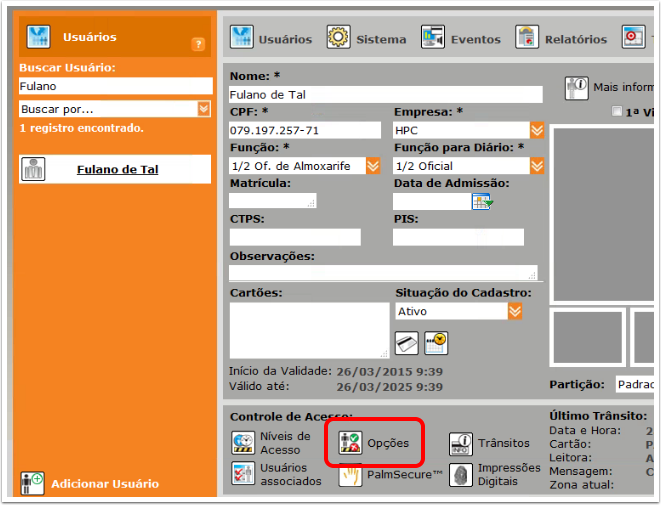Click the '1 registro encontrado.' text

coord(81,128)
